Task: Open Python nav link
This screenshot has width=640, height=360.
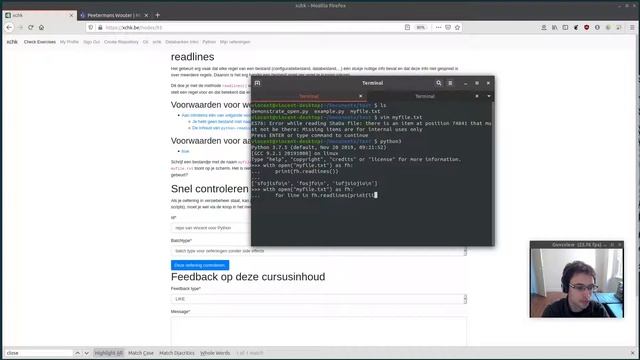Action: point(209,42)
